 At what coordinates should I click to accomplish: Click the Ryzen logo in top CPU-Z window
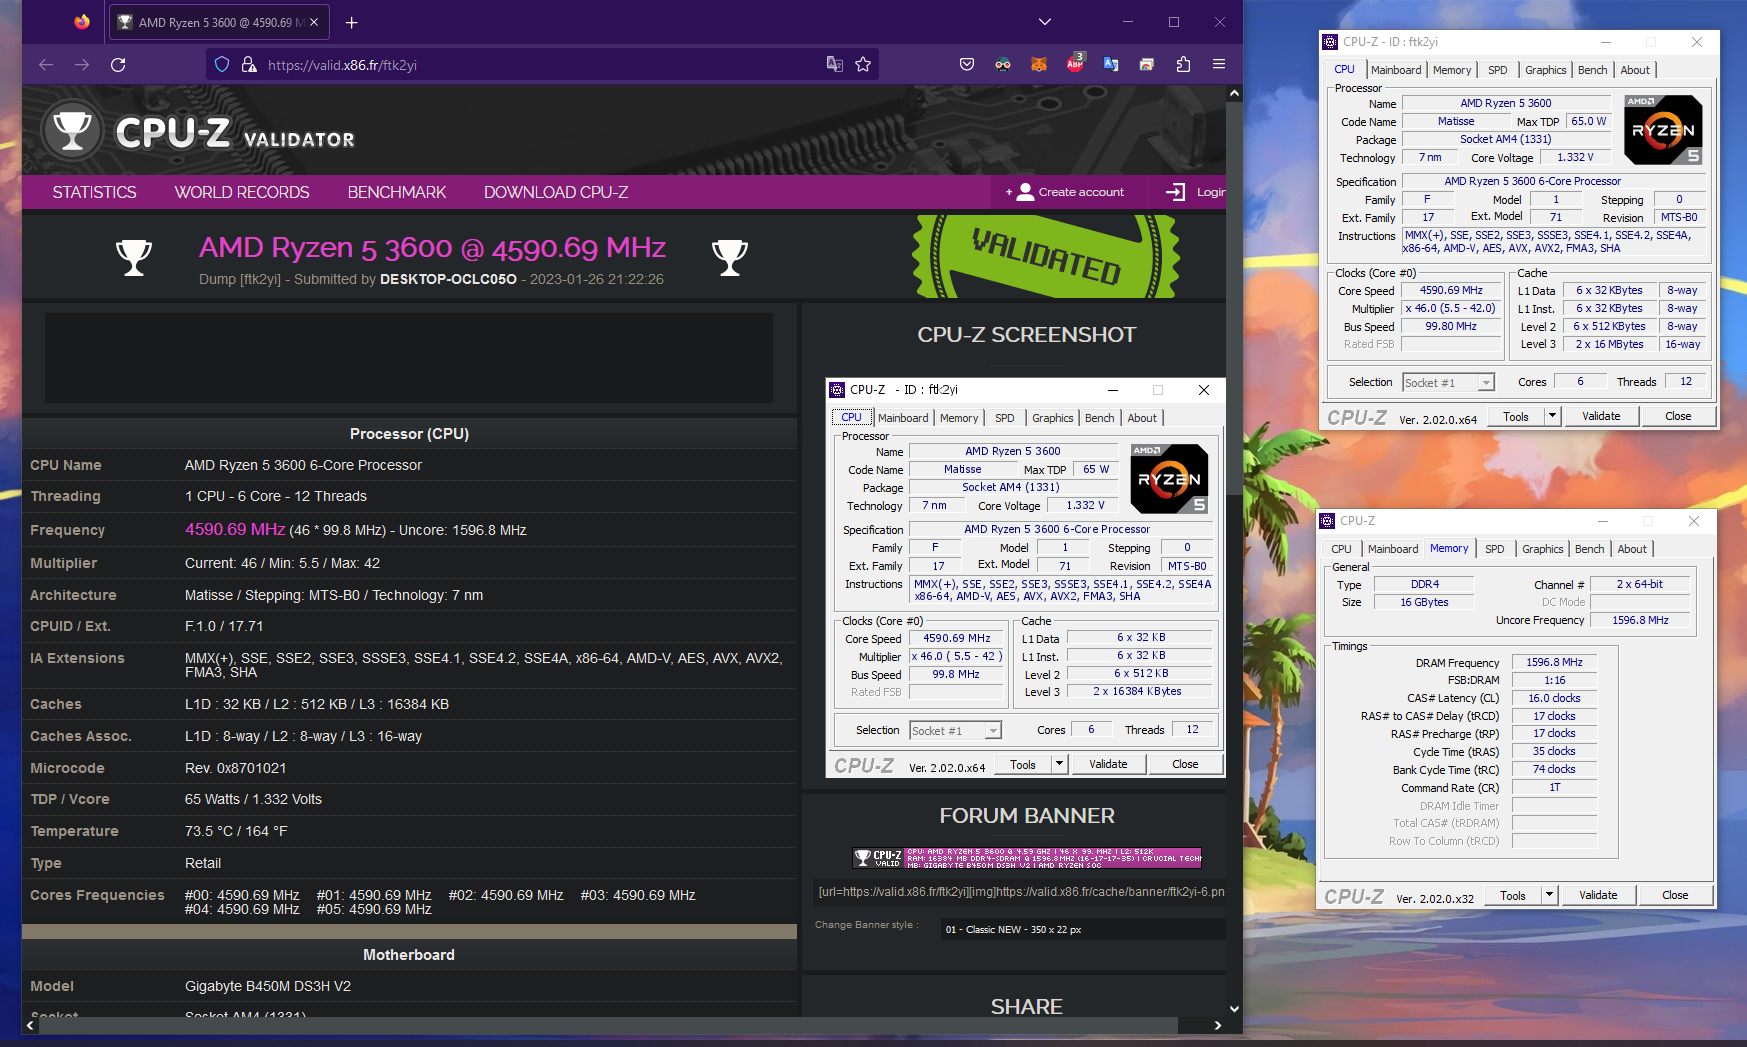pos(1663,130)
